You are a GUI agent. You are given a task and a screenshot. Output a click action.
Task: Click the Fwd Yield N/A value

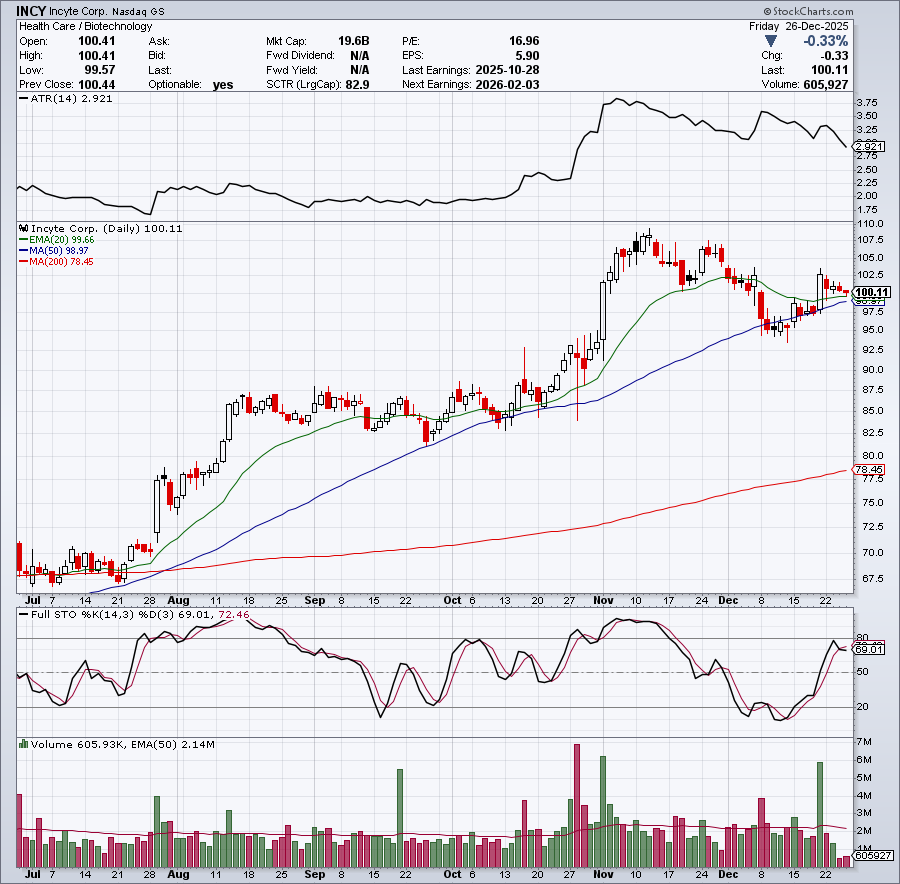click(x=360, y=70)
